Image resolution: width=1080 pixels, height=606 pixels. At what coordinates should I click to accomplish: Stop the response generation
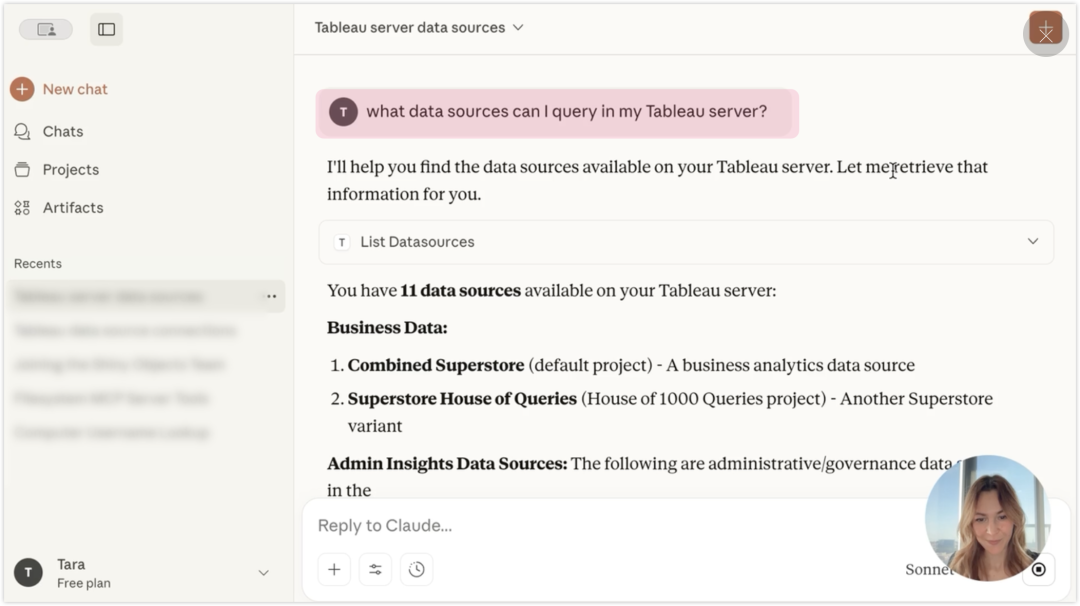[x=1038, y=569]
